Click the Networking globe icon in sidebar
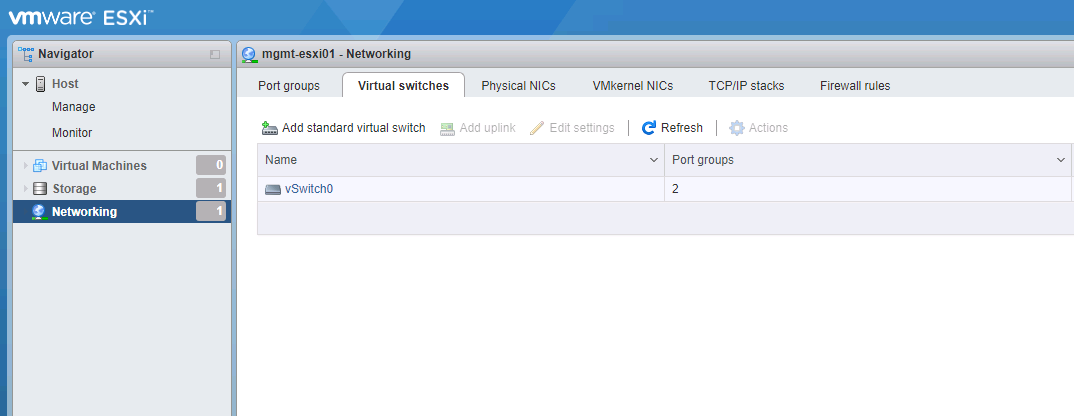1074x416 pixels. (39, 212)
